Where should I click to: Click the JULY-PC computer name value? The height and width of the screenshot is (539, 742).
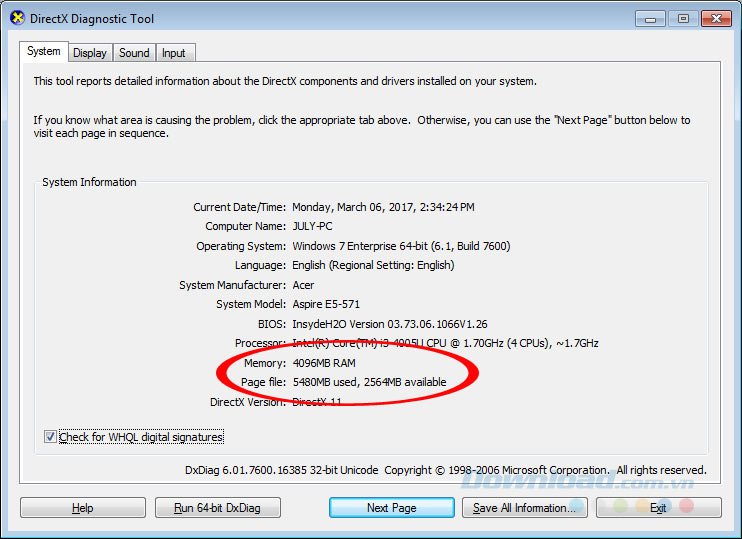[x=312, y=226]
